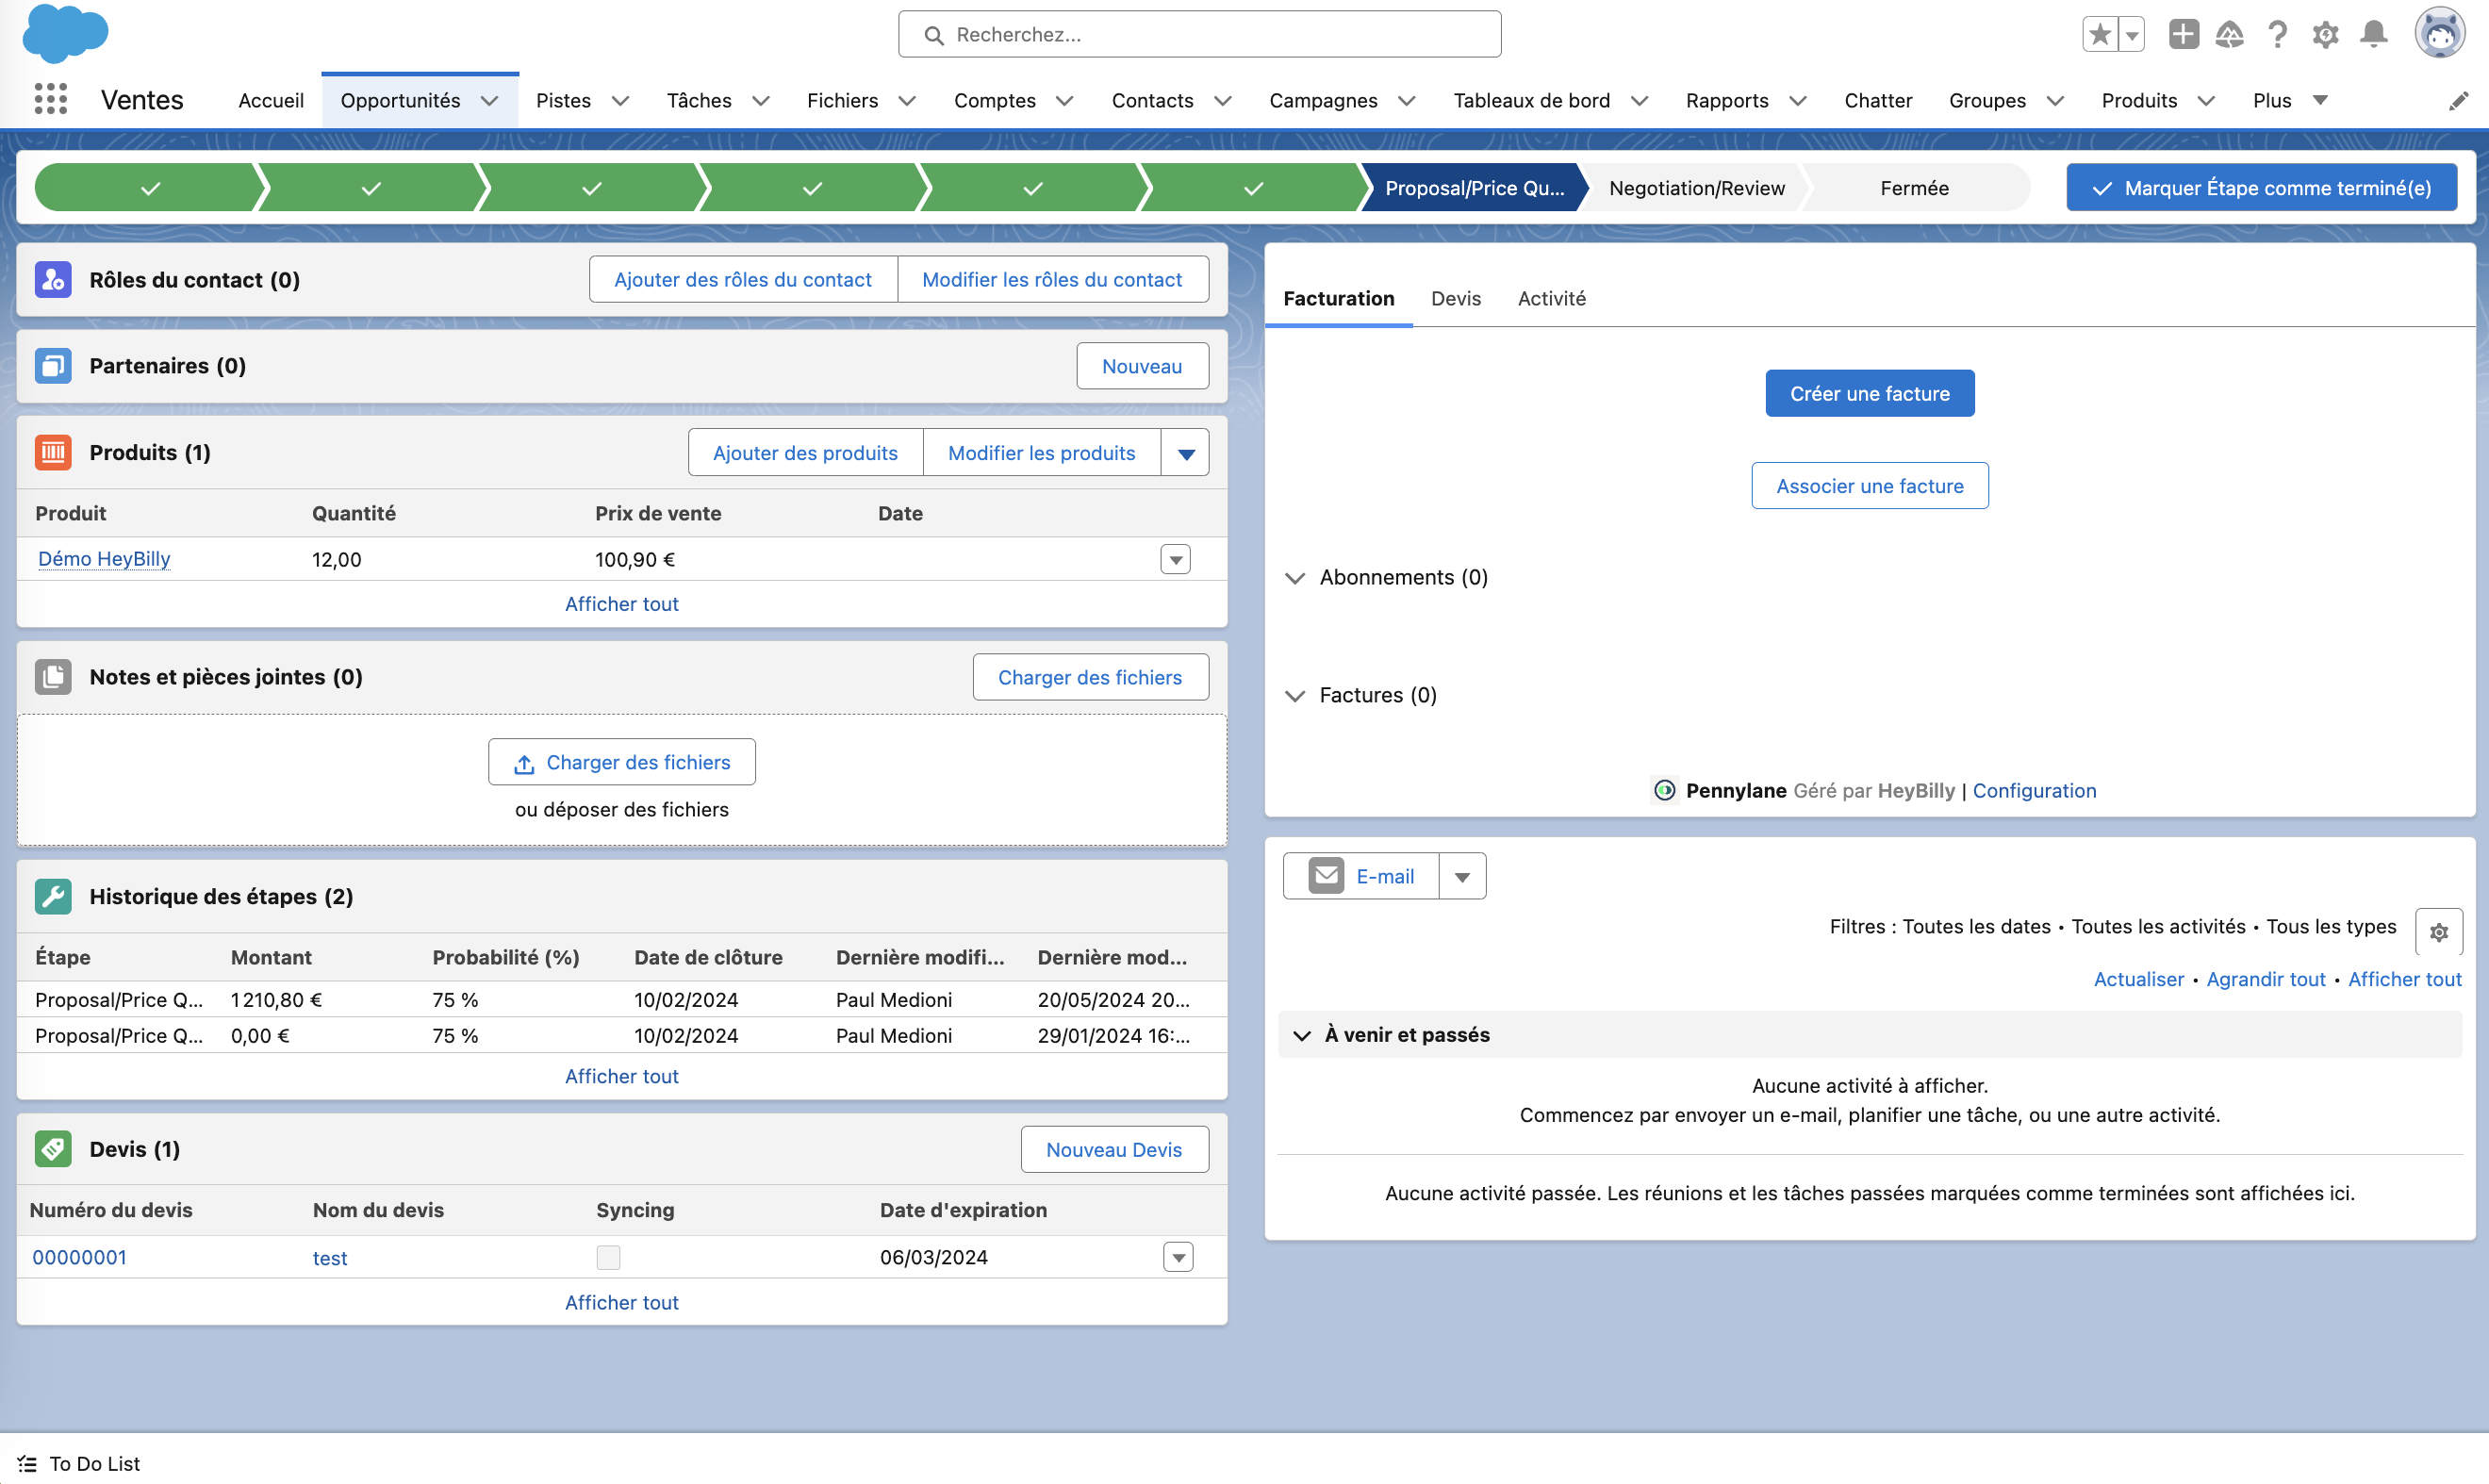Open the Setup gear icon
The image size is (2489, 1484).
(2325, 35)
